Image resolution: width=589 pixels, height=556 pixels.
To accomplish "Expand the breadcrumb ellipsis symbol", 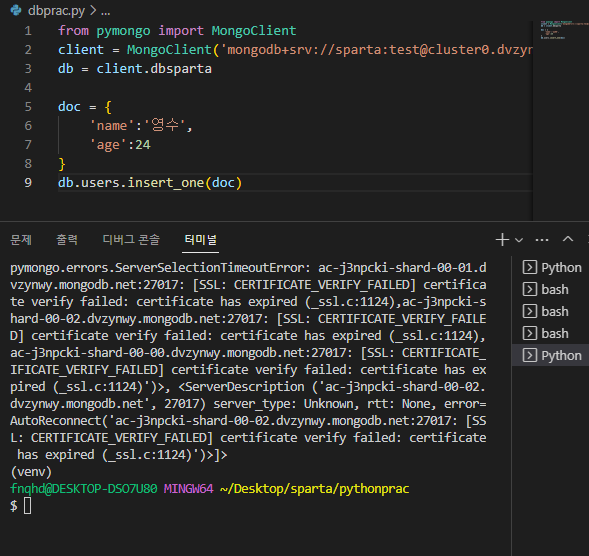I will tap(106, 12).
